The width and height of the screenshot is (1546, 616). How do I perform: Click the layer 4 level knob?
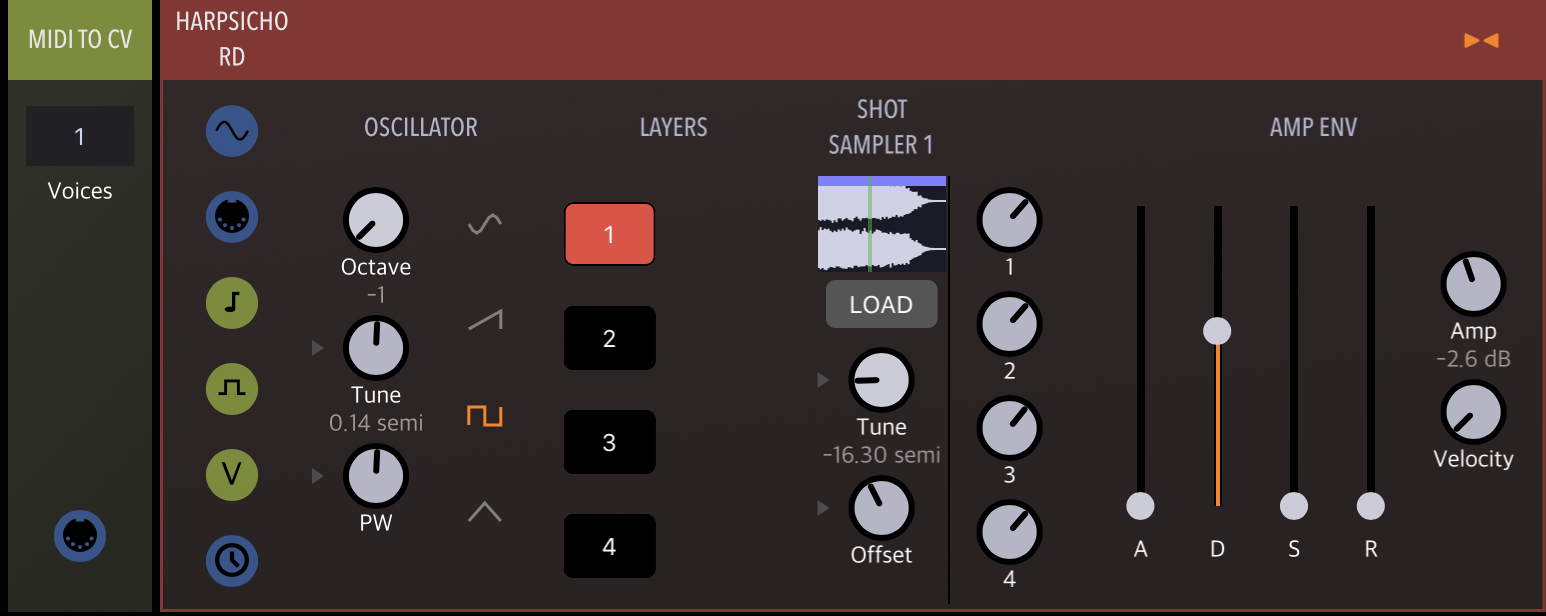coord(1009,532)
